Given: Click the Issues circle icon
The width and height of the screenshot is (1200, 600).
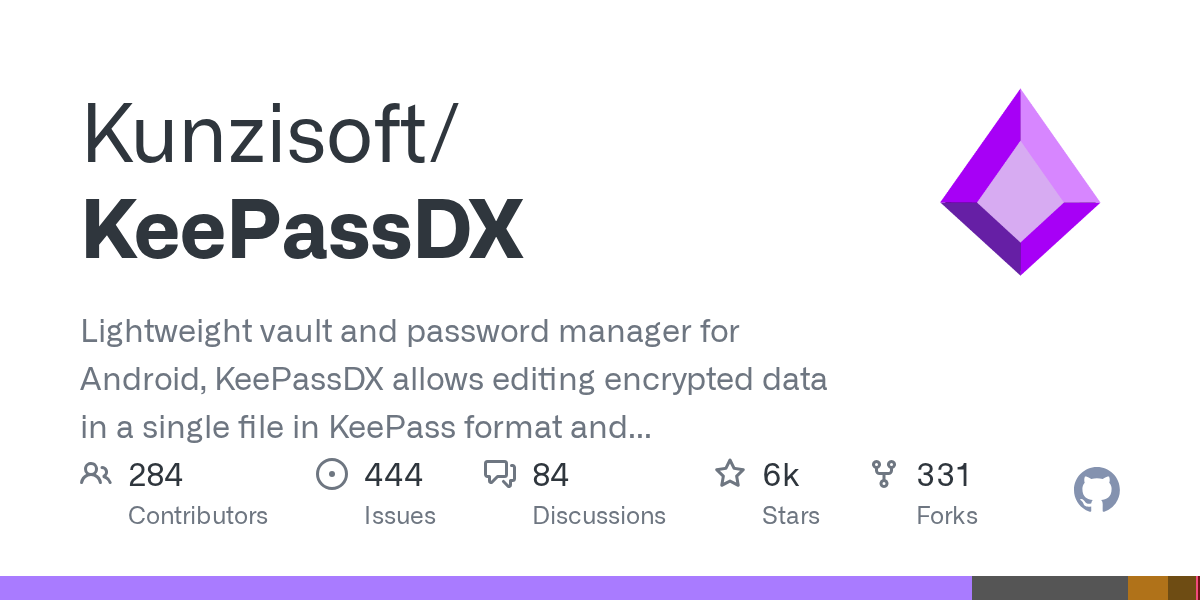Looking at the screenshot, I should coord(331,474).
